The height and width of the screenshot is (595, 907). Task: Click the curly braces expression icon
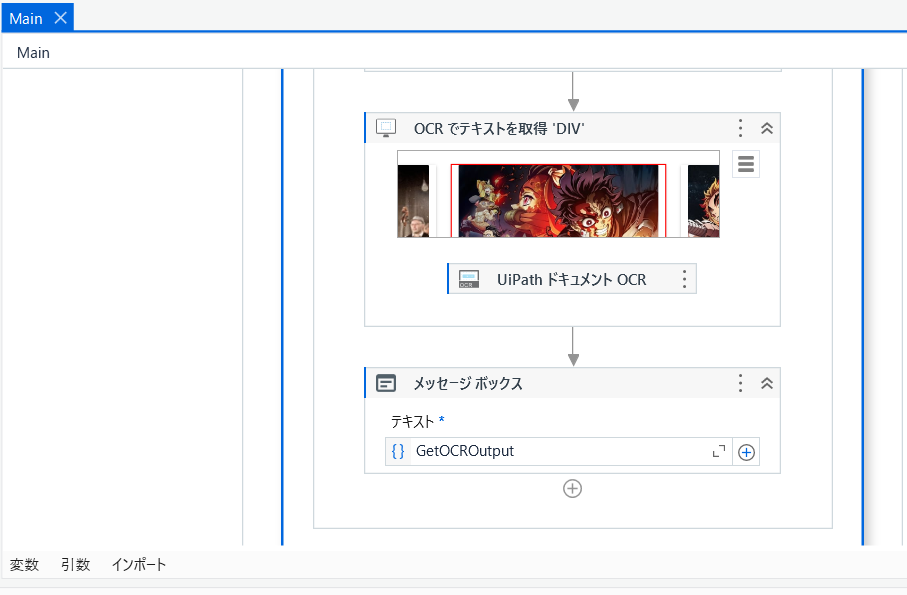398,451
